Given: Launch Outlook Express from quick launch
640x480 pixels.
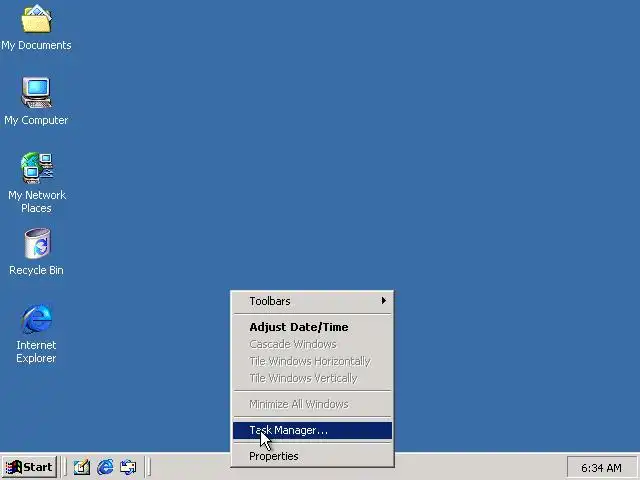Looking at the screenshot, I should tap(128, 467).
